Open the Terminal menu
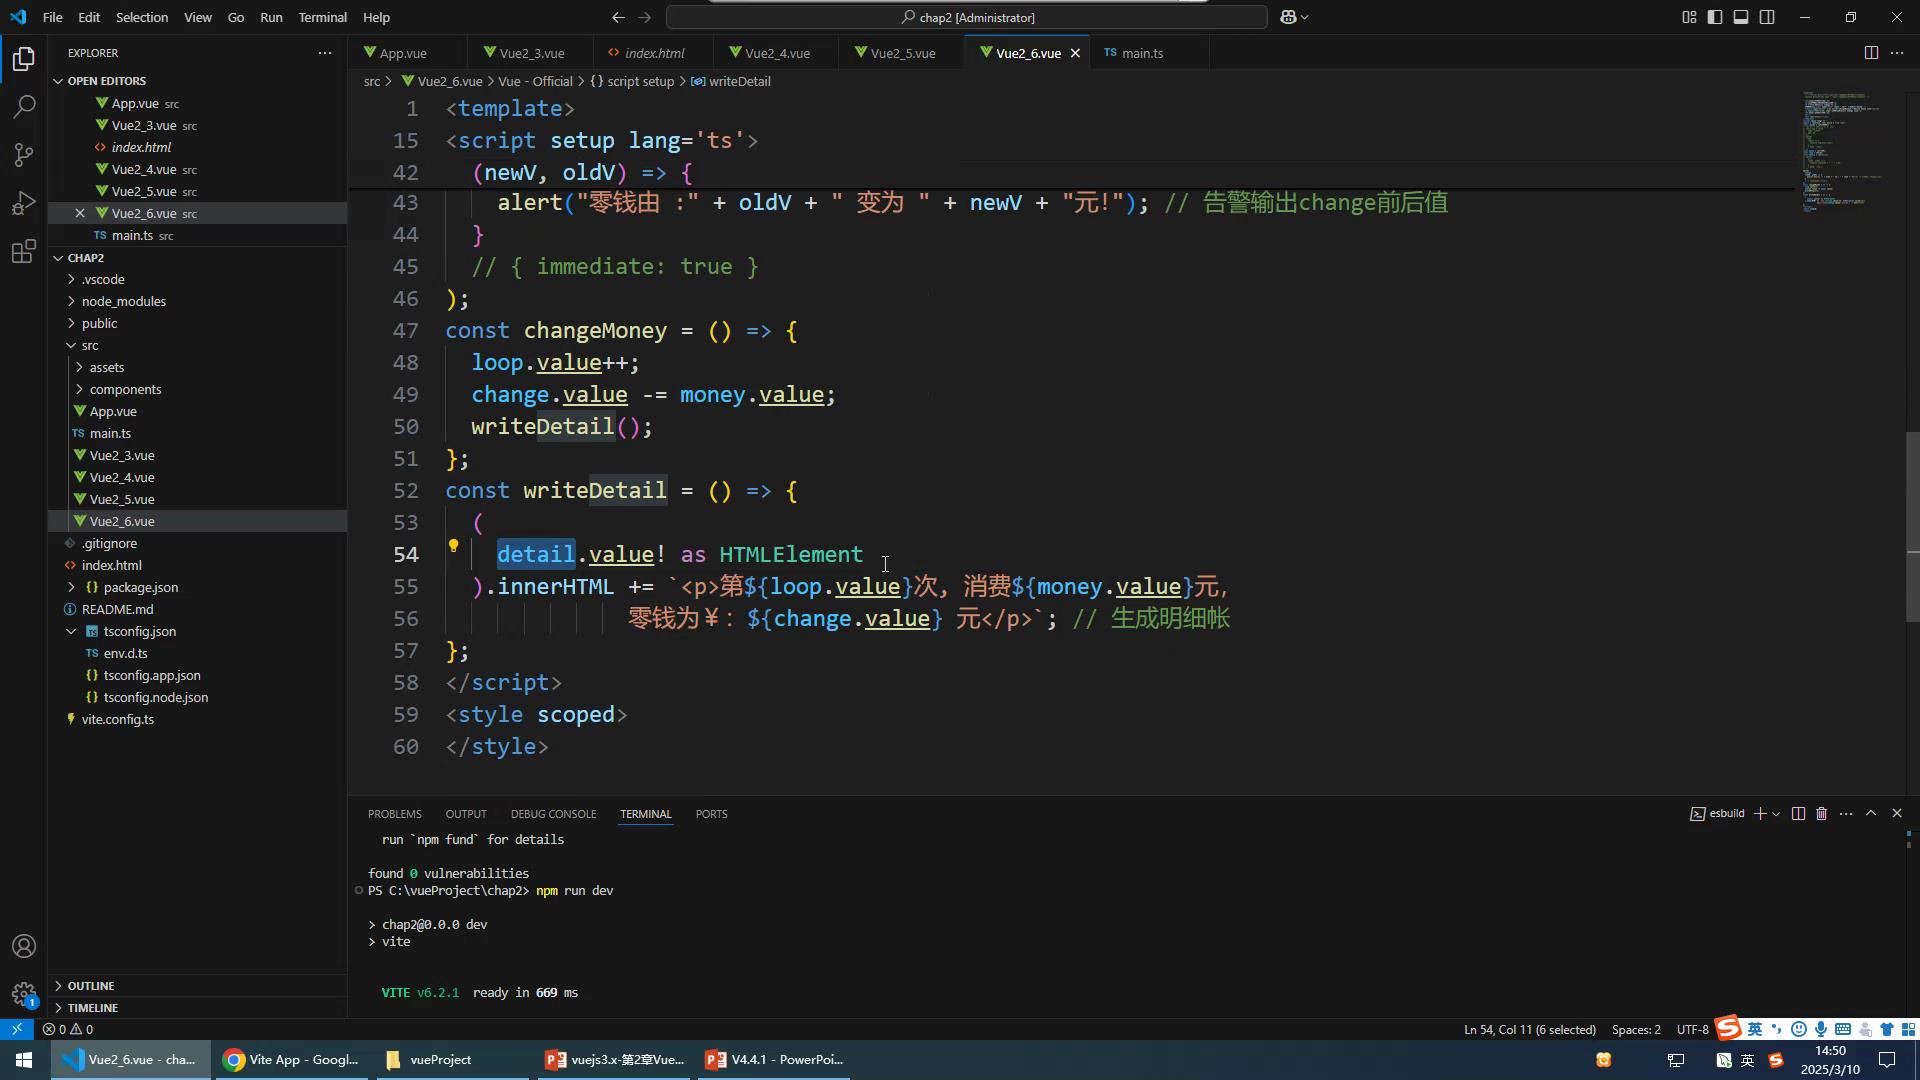 tap(322, 17)
